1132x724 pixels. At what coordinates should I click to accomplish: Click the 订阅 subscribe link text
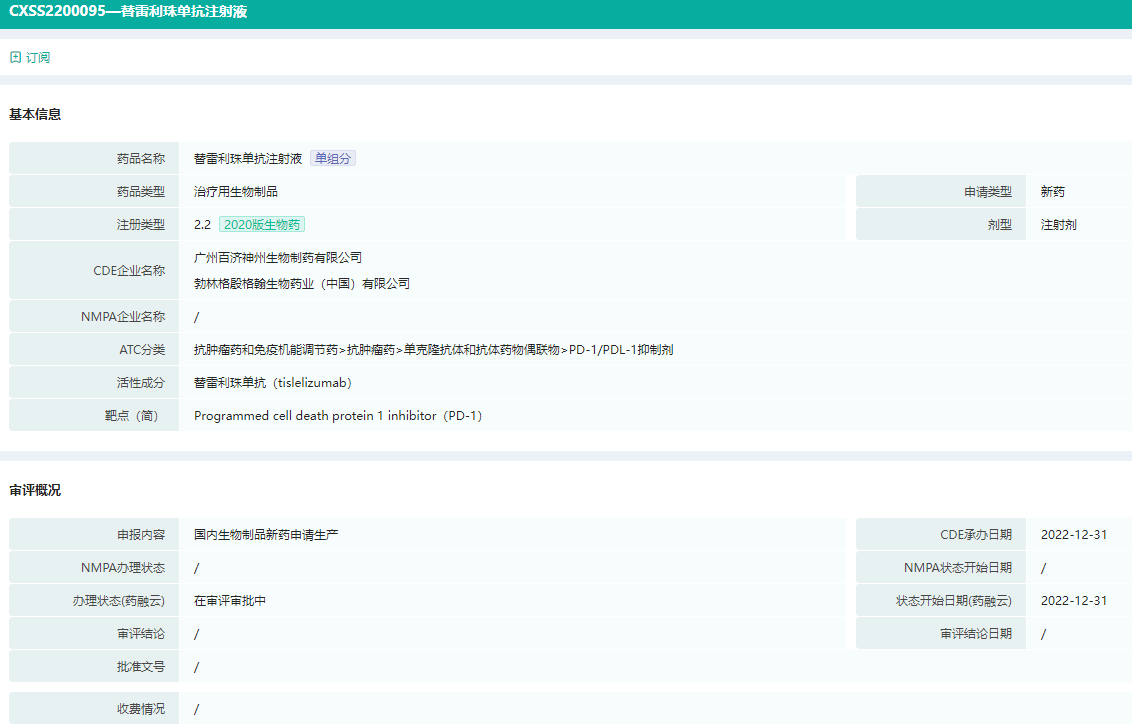(38, 58)
